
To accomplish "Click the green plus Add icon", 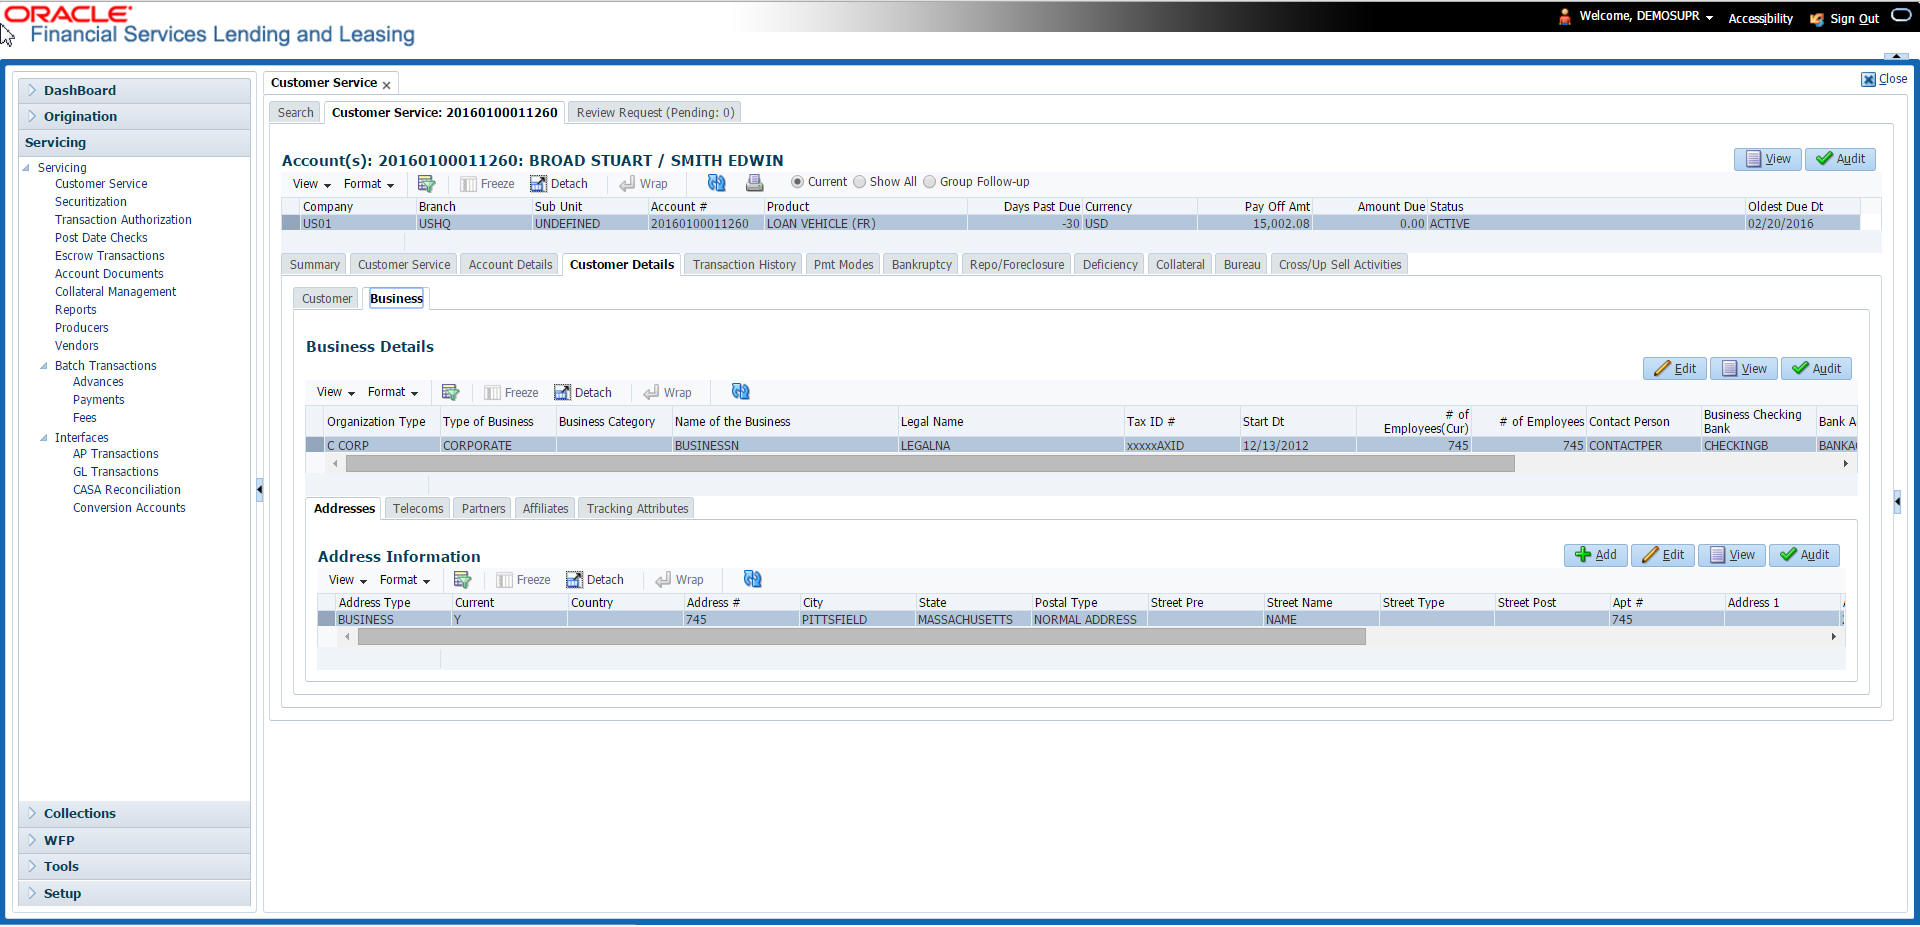I will coord(1583,555).
